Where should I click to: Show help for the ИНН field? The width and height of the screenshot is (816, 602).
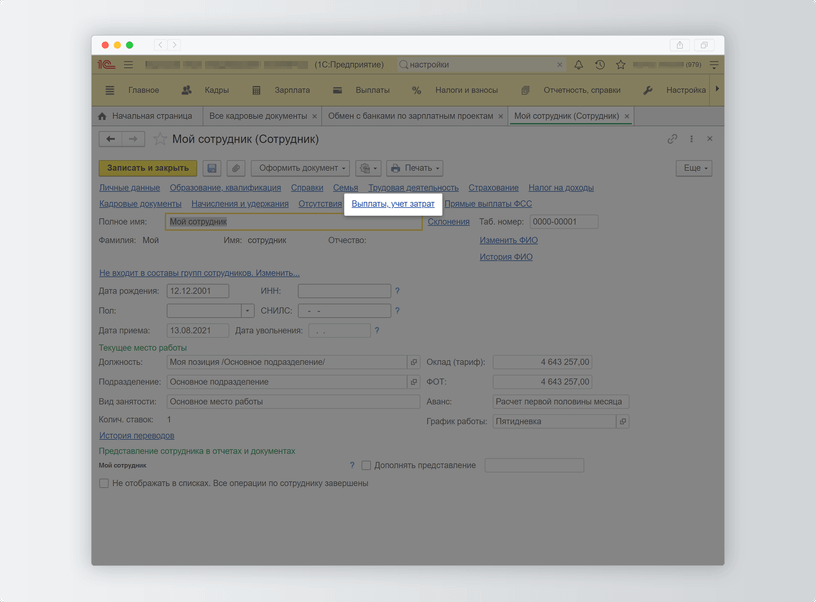(397, 291)
